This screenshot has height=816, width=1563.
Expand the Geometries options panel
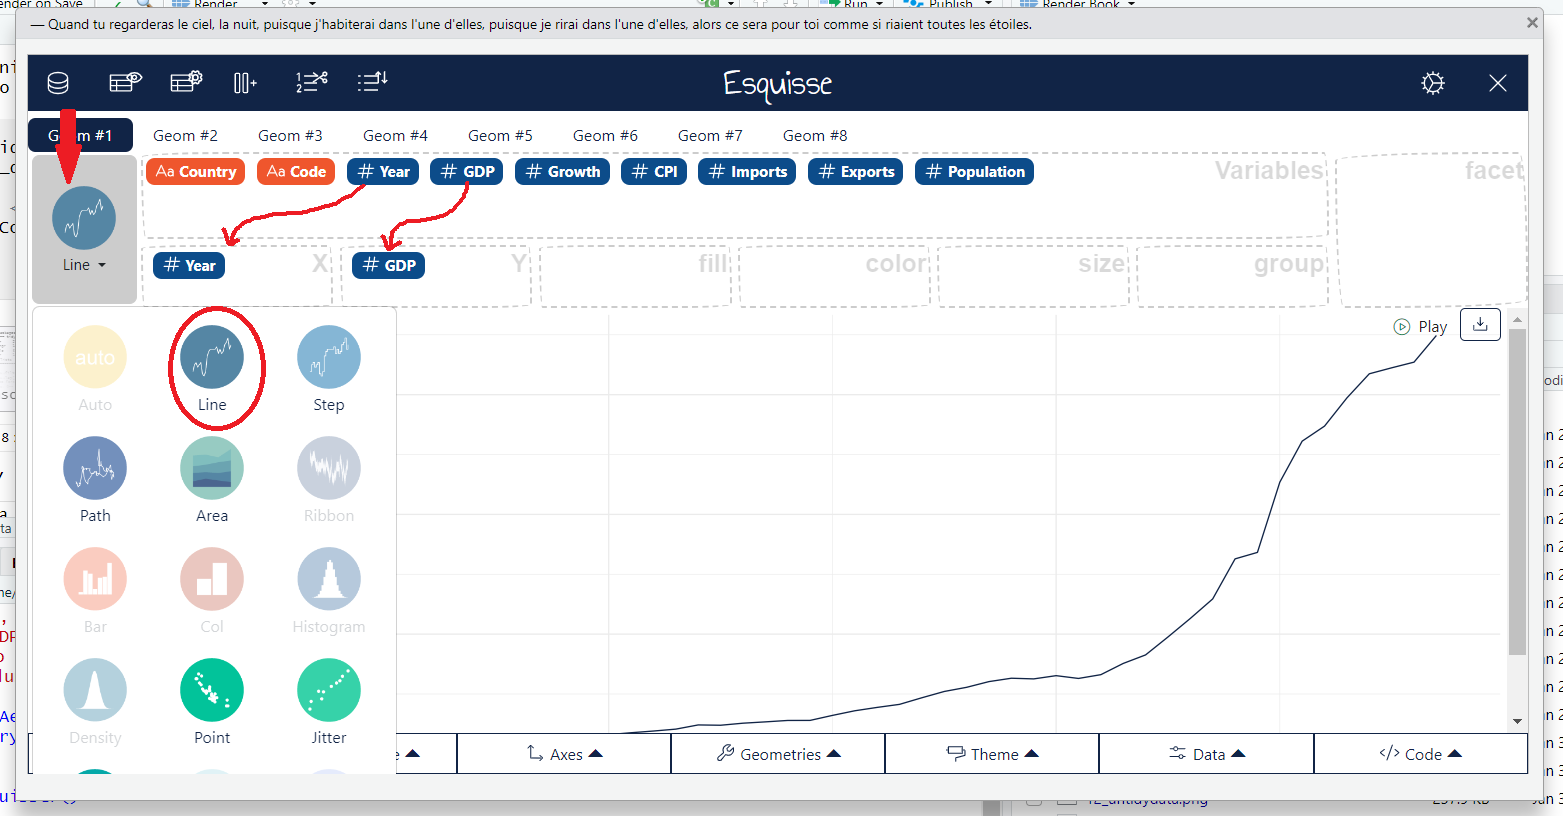pyautogui.click(x=778, y=754)
